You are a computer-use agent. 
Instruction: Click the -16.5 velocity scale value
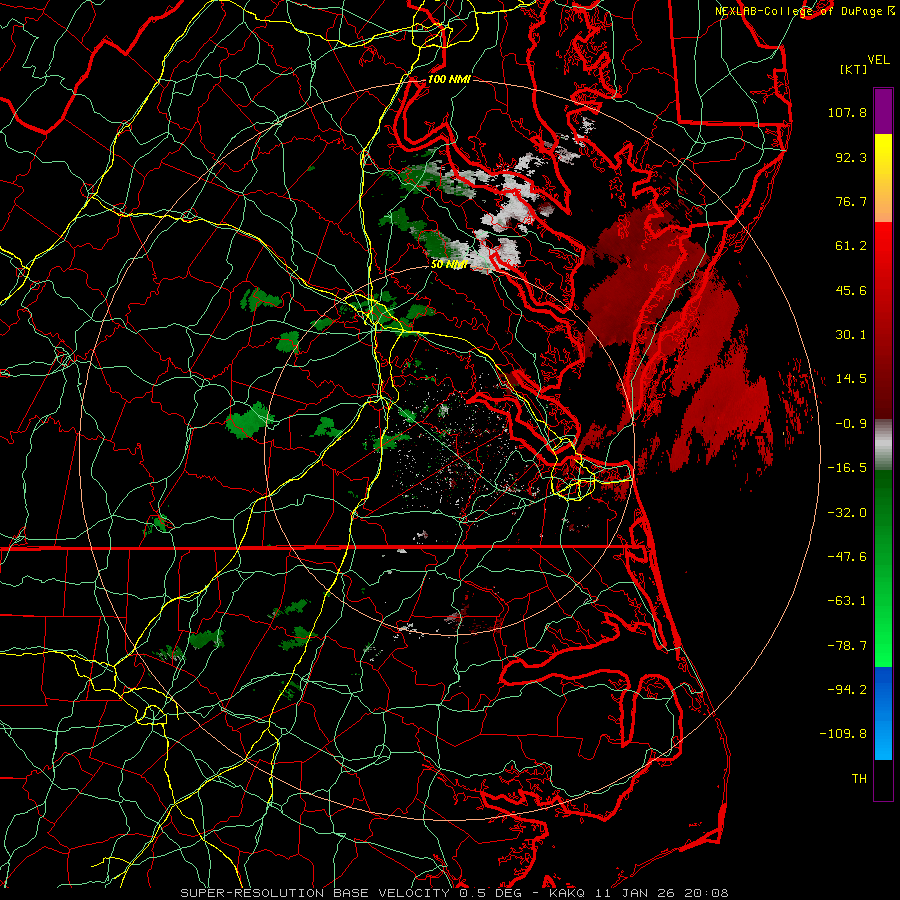pos(847,468)
